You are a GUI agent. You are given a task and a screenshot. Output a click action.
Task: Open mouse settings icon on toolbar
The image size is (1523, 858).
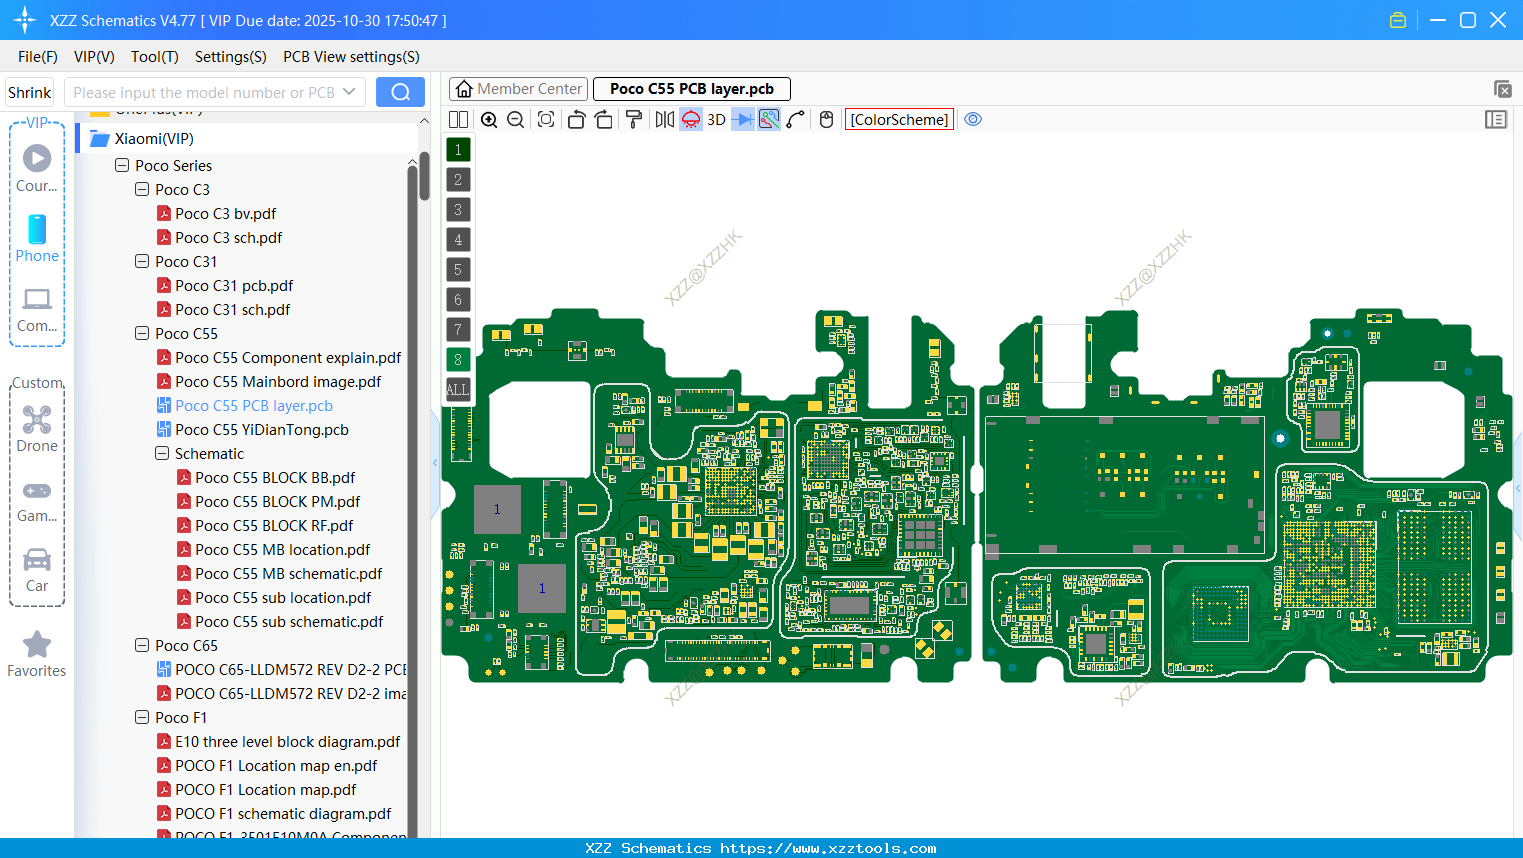[825, 119]
